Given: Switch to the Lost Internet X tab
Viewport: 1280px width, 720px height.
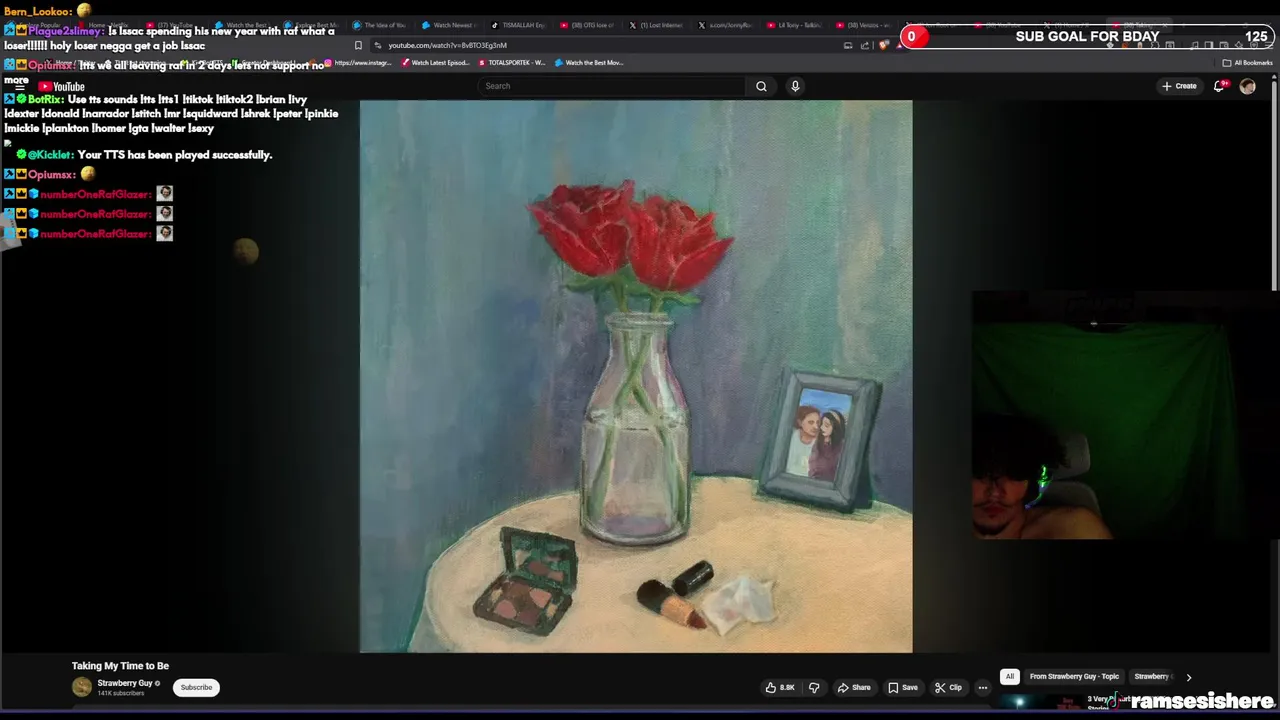Looking at the screenshot, I should point(656,25).
